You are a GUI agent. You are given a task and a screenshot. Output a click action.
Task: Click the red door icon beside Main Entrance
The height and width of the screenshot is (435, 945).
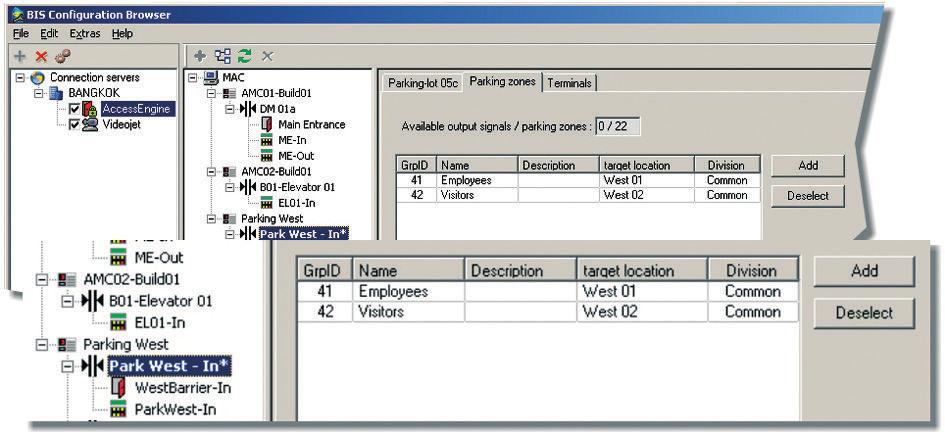pyautogui.click(x=267, y=125)
